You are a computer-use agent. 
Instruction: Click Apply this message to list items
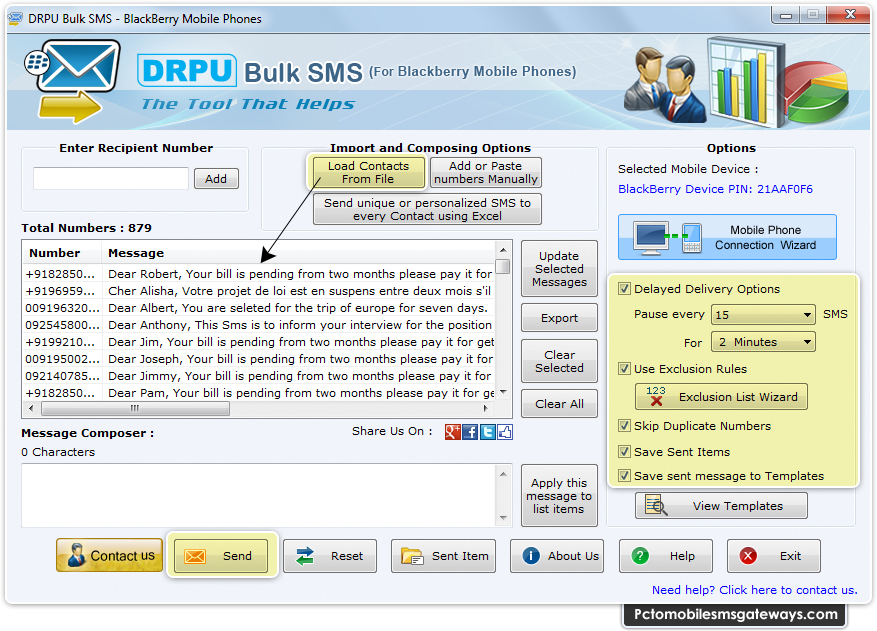tap(559, 496)
